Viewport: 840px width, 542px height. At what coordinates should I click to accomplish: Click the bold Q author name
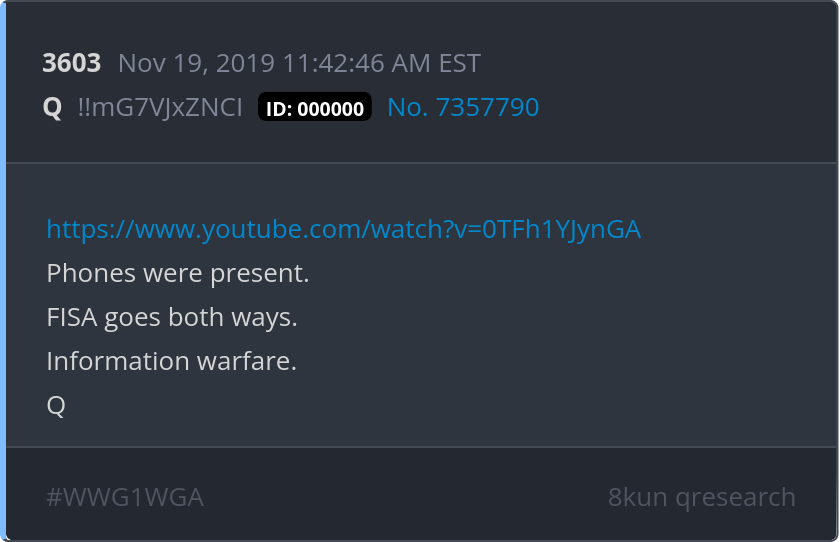52,108
